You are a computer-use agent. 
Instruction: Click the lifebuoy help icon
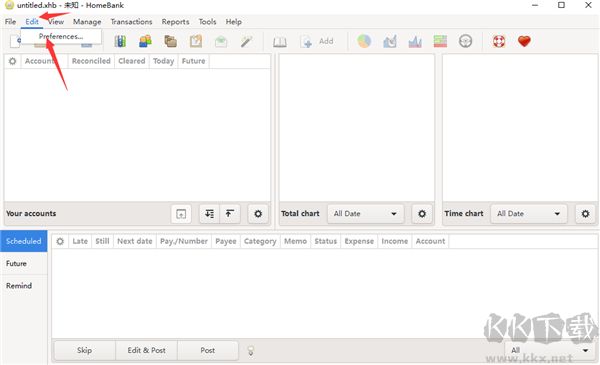(x=499, y=41)
